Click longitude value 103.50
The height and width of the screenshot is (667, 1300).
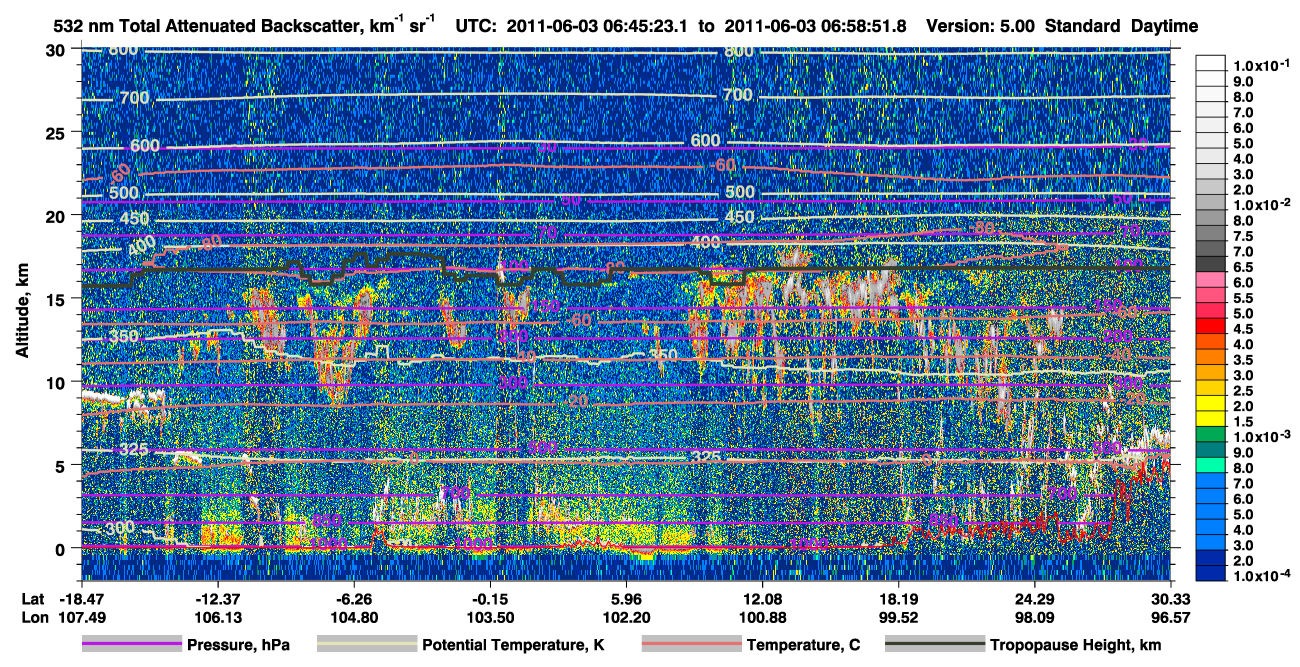[489, 617]
